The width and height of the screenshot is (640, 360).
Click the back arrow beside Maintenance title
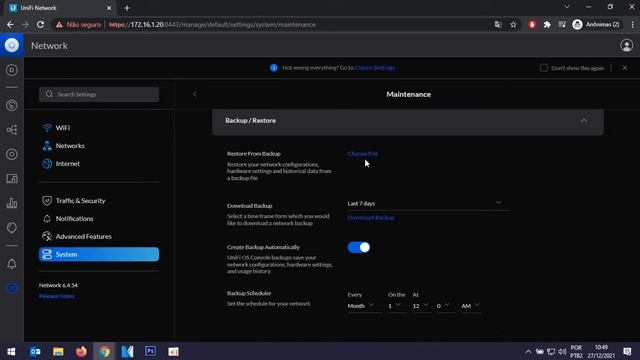(x=195, y=94)
